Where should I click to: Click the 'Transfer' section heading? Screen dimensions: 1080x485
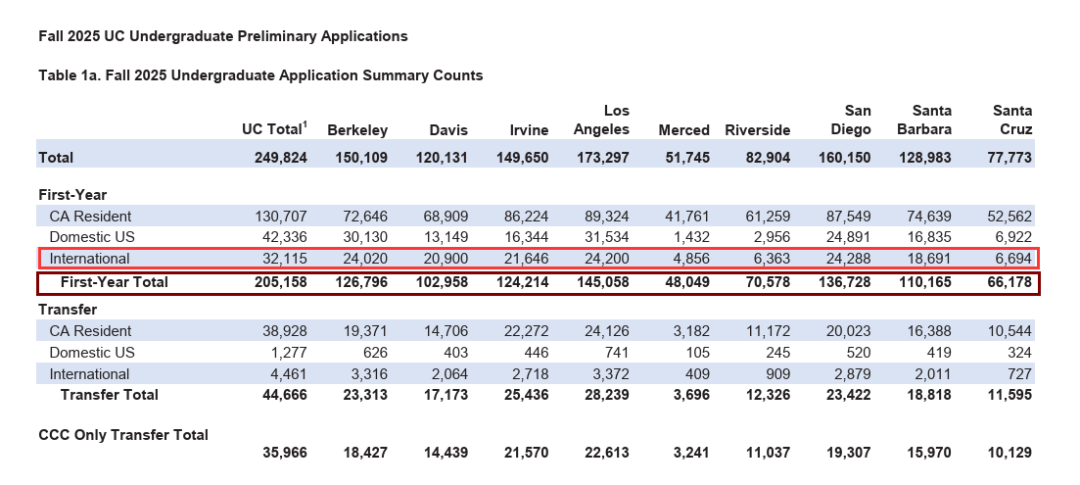click(x=68, y=310)
